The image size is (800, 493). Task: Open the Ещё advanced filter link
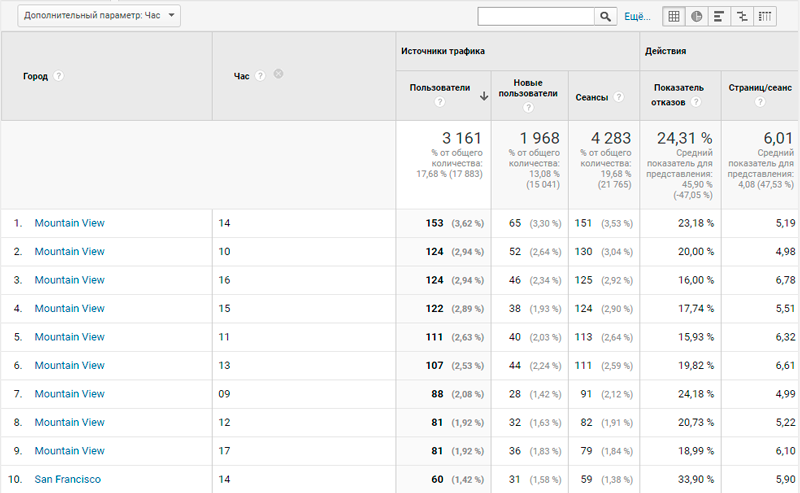tap(637, 17)
